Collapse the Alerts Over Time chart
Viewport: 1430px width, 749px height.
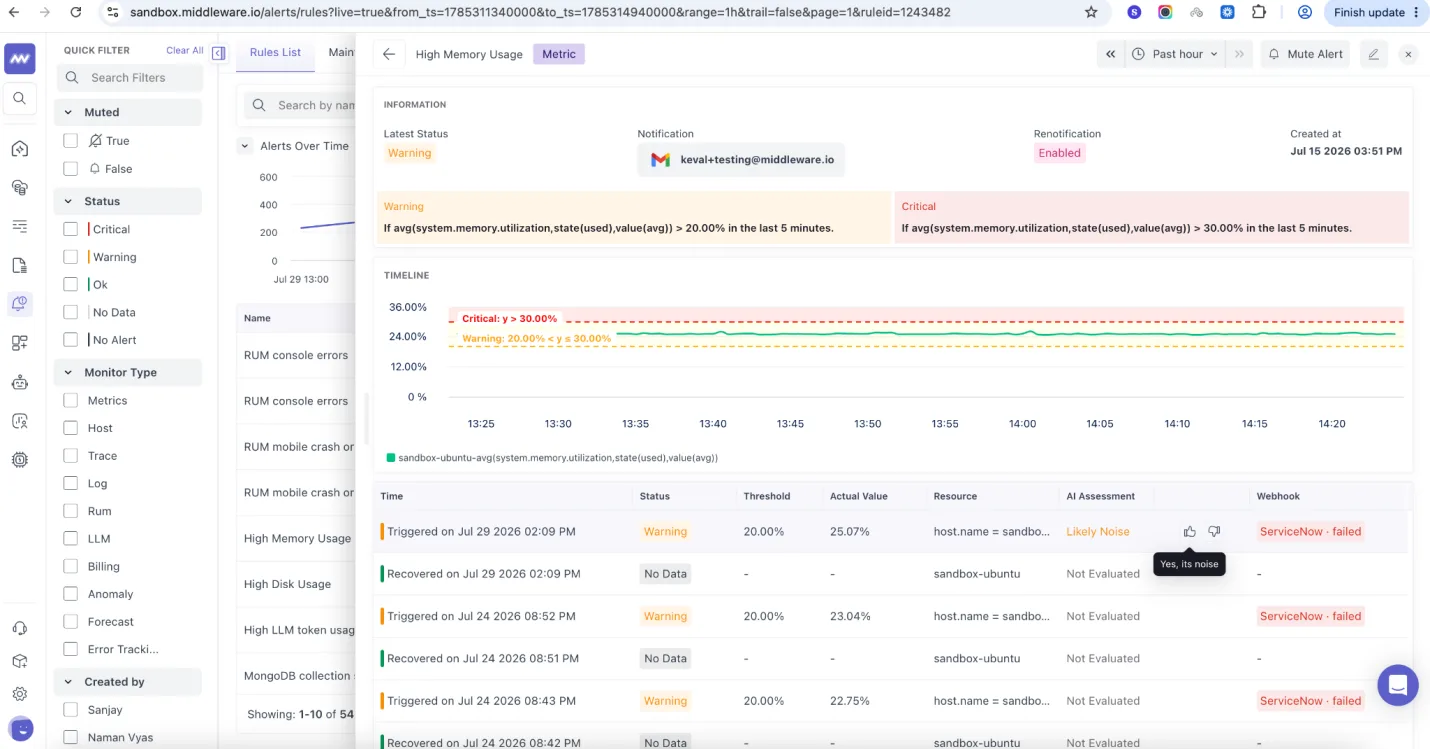tap(245, 146)
